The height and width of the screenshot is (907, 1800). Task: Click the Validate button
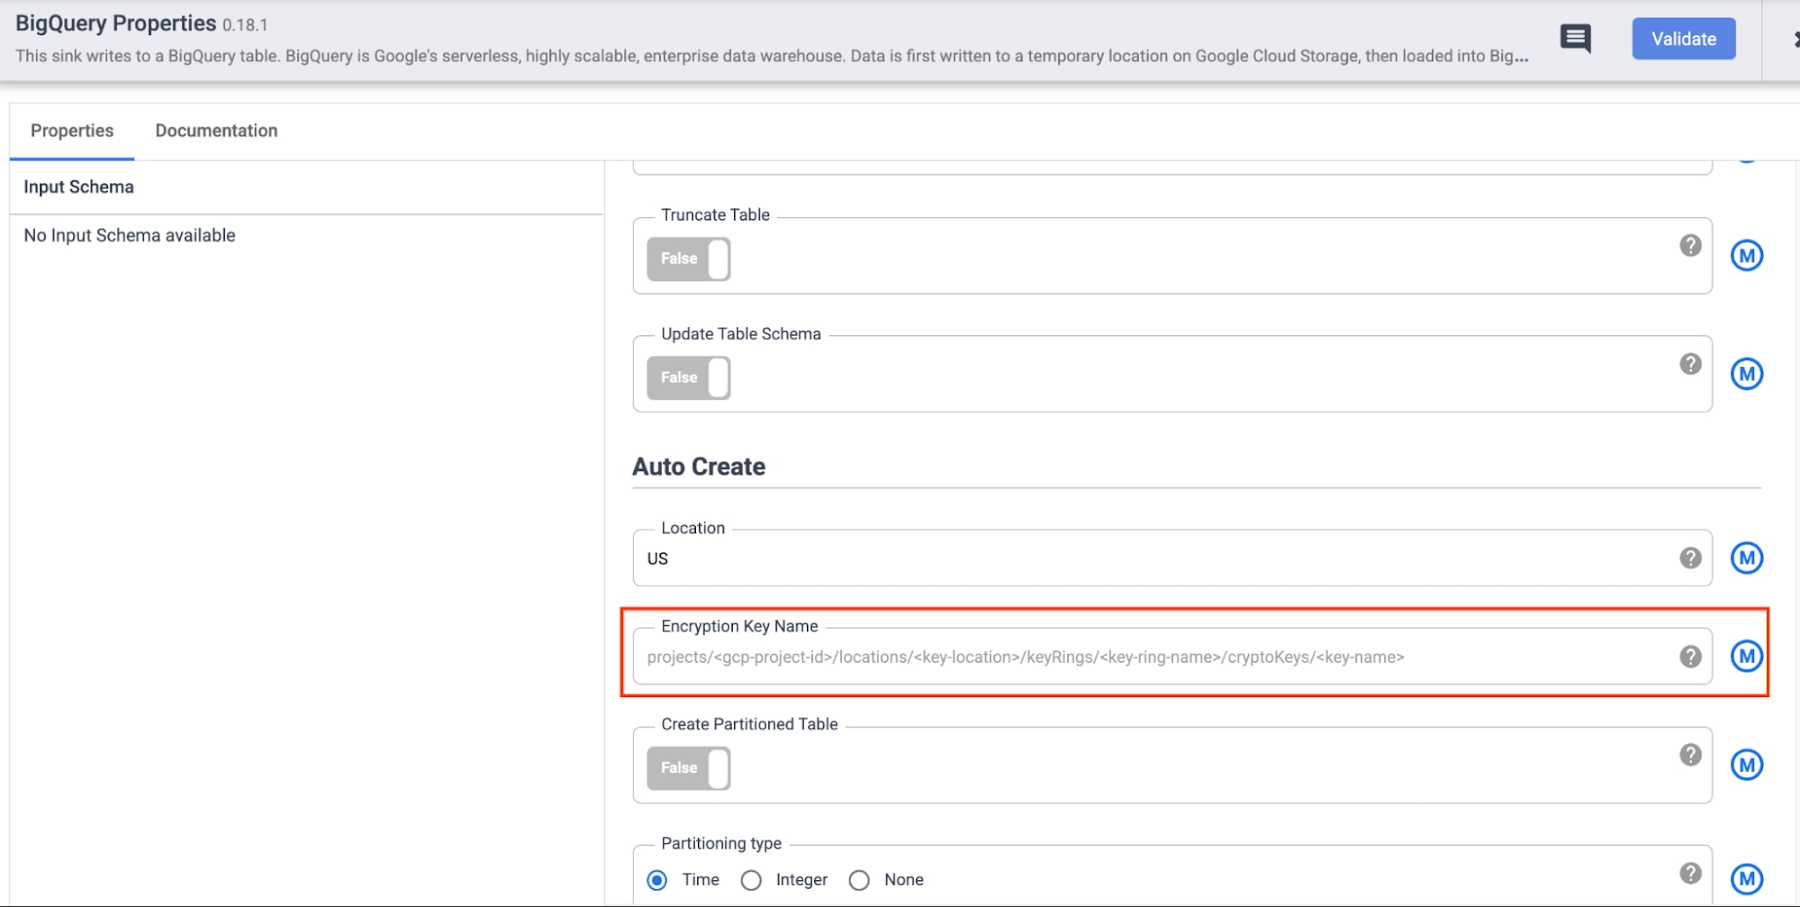1684,39
